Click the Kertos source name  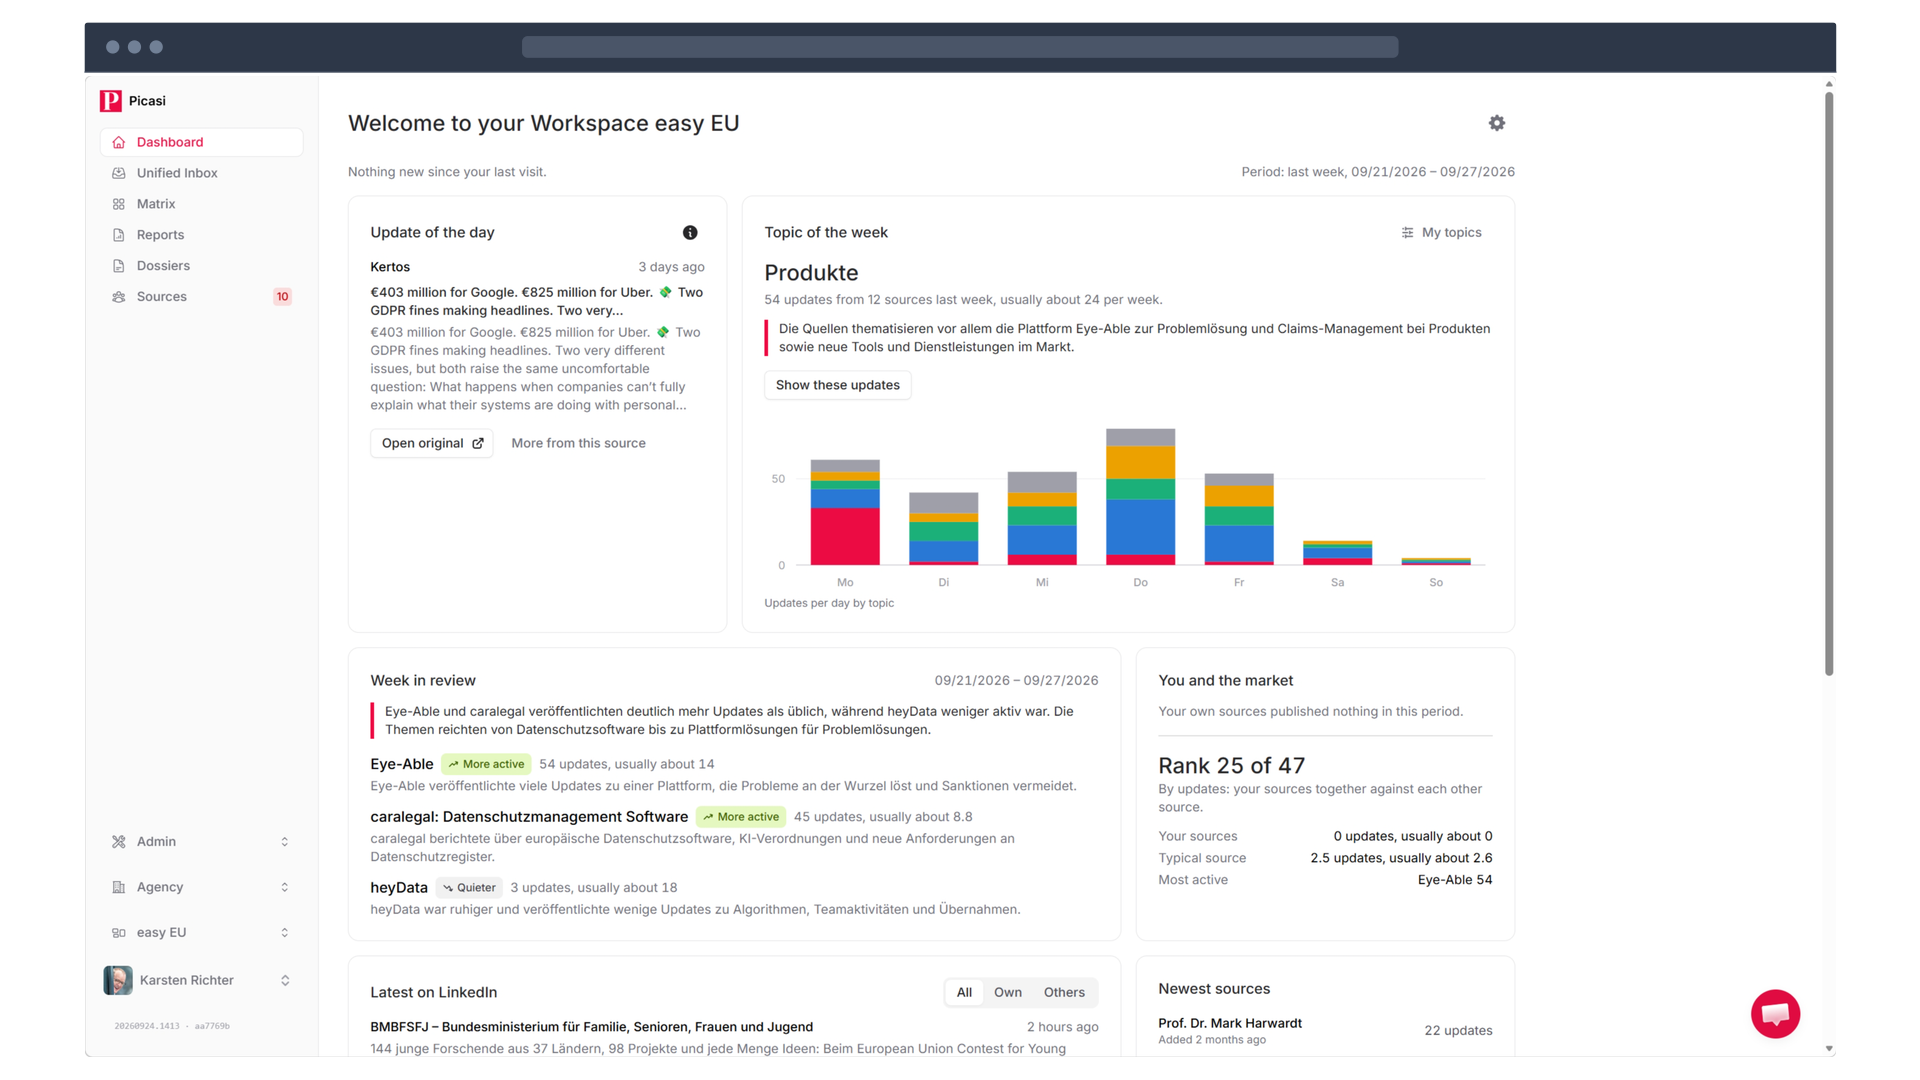click(x=390, y=267)
